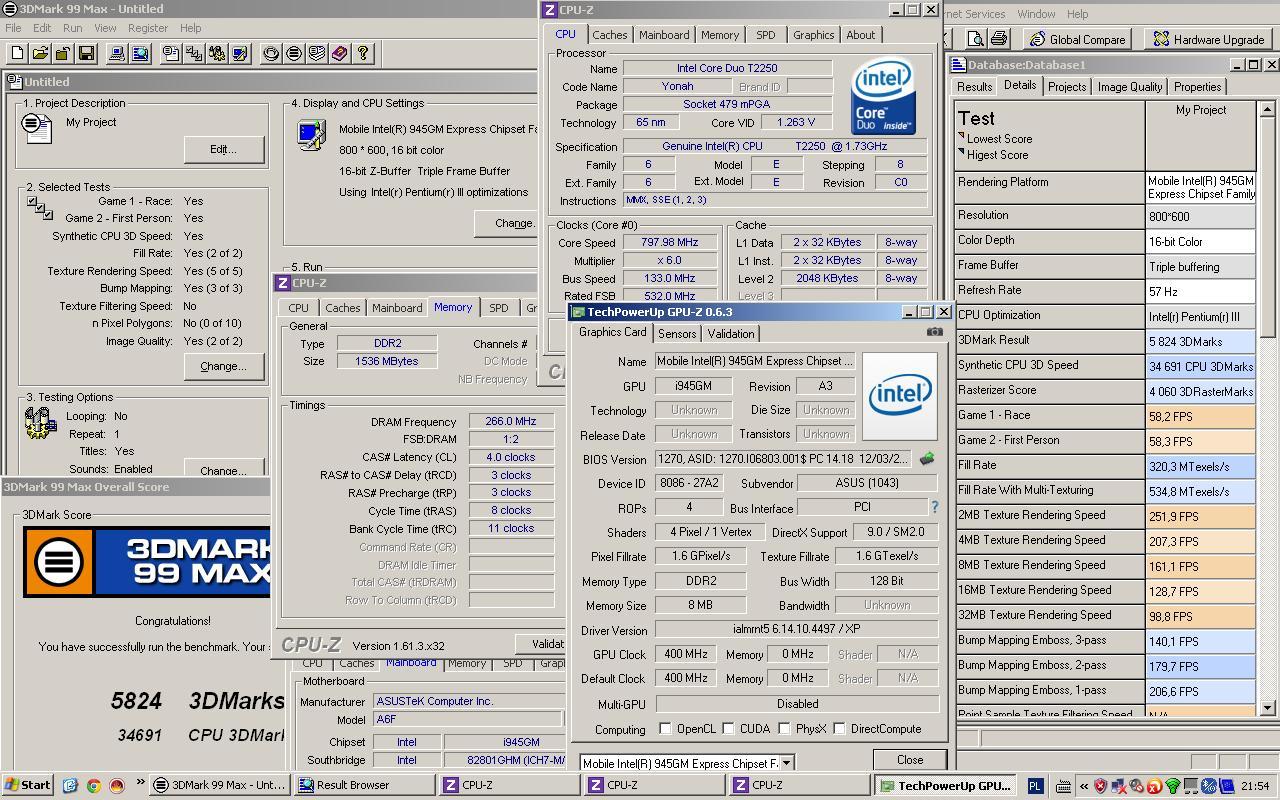Click the Chrome icon in quick launch
The image size is (1280, 800).
pyautogui.click(x=93, y=785)
